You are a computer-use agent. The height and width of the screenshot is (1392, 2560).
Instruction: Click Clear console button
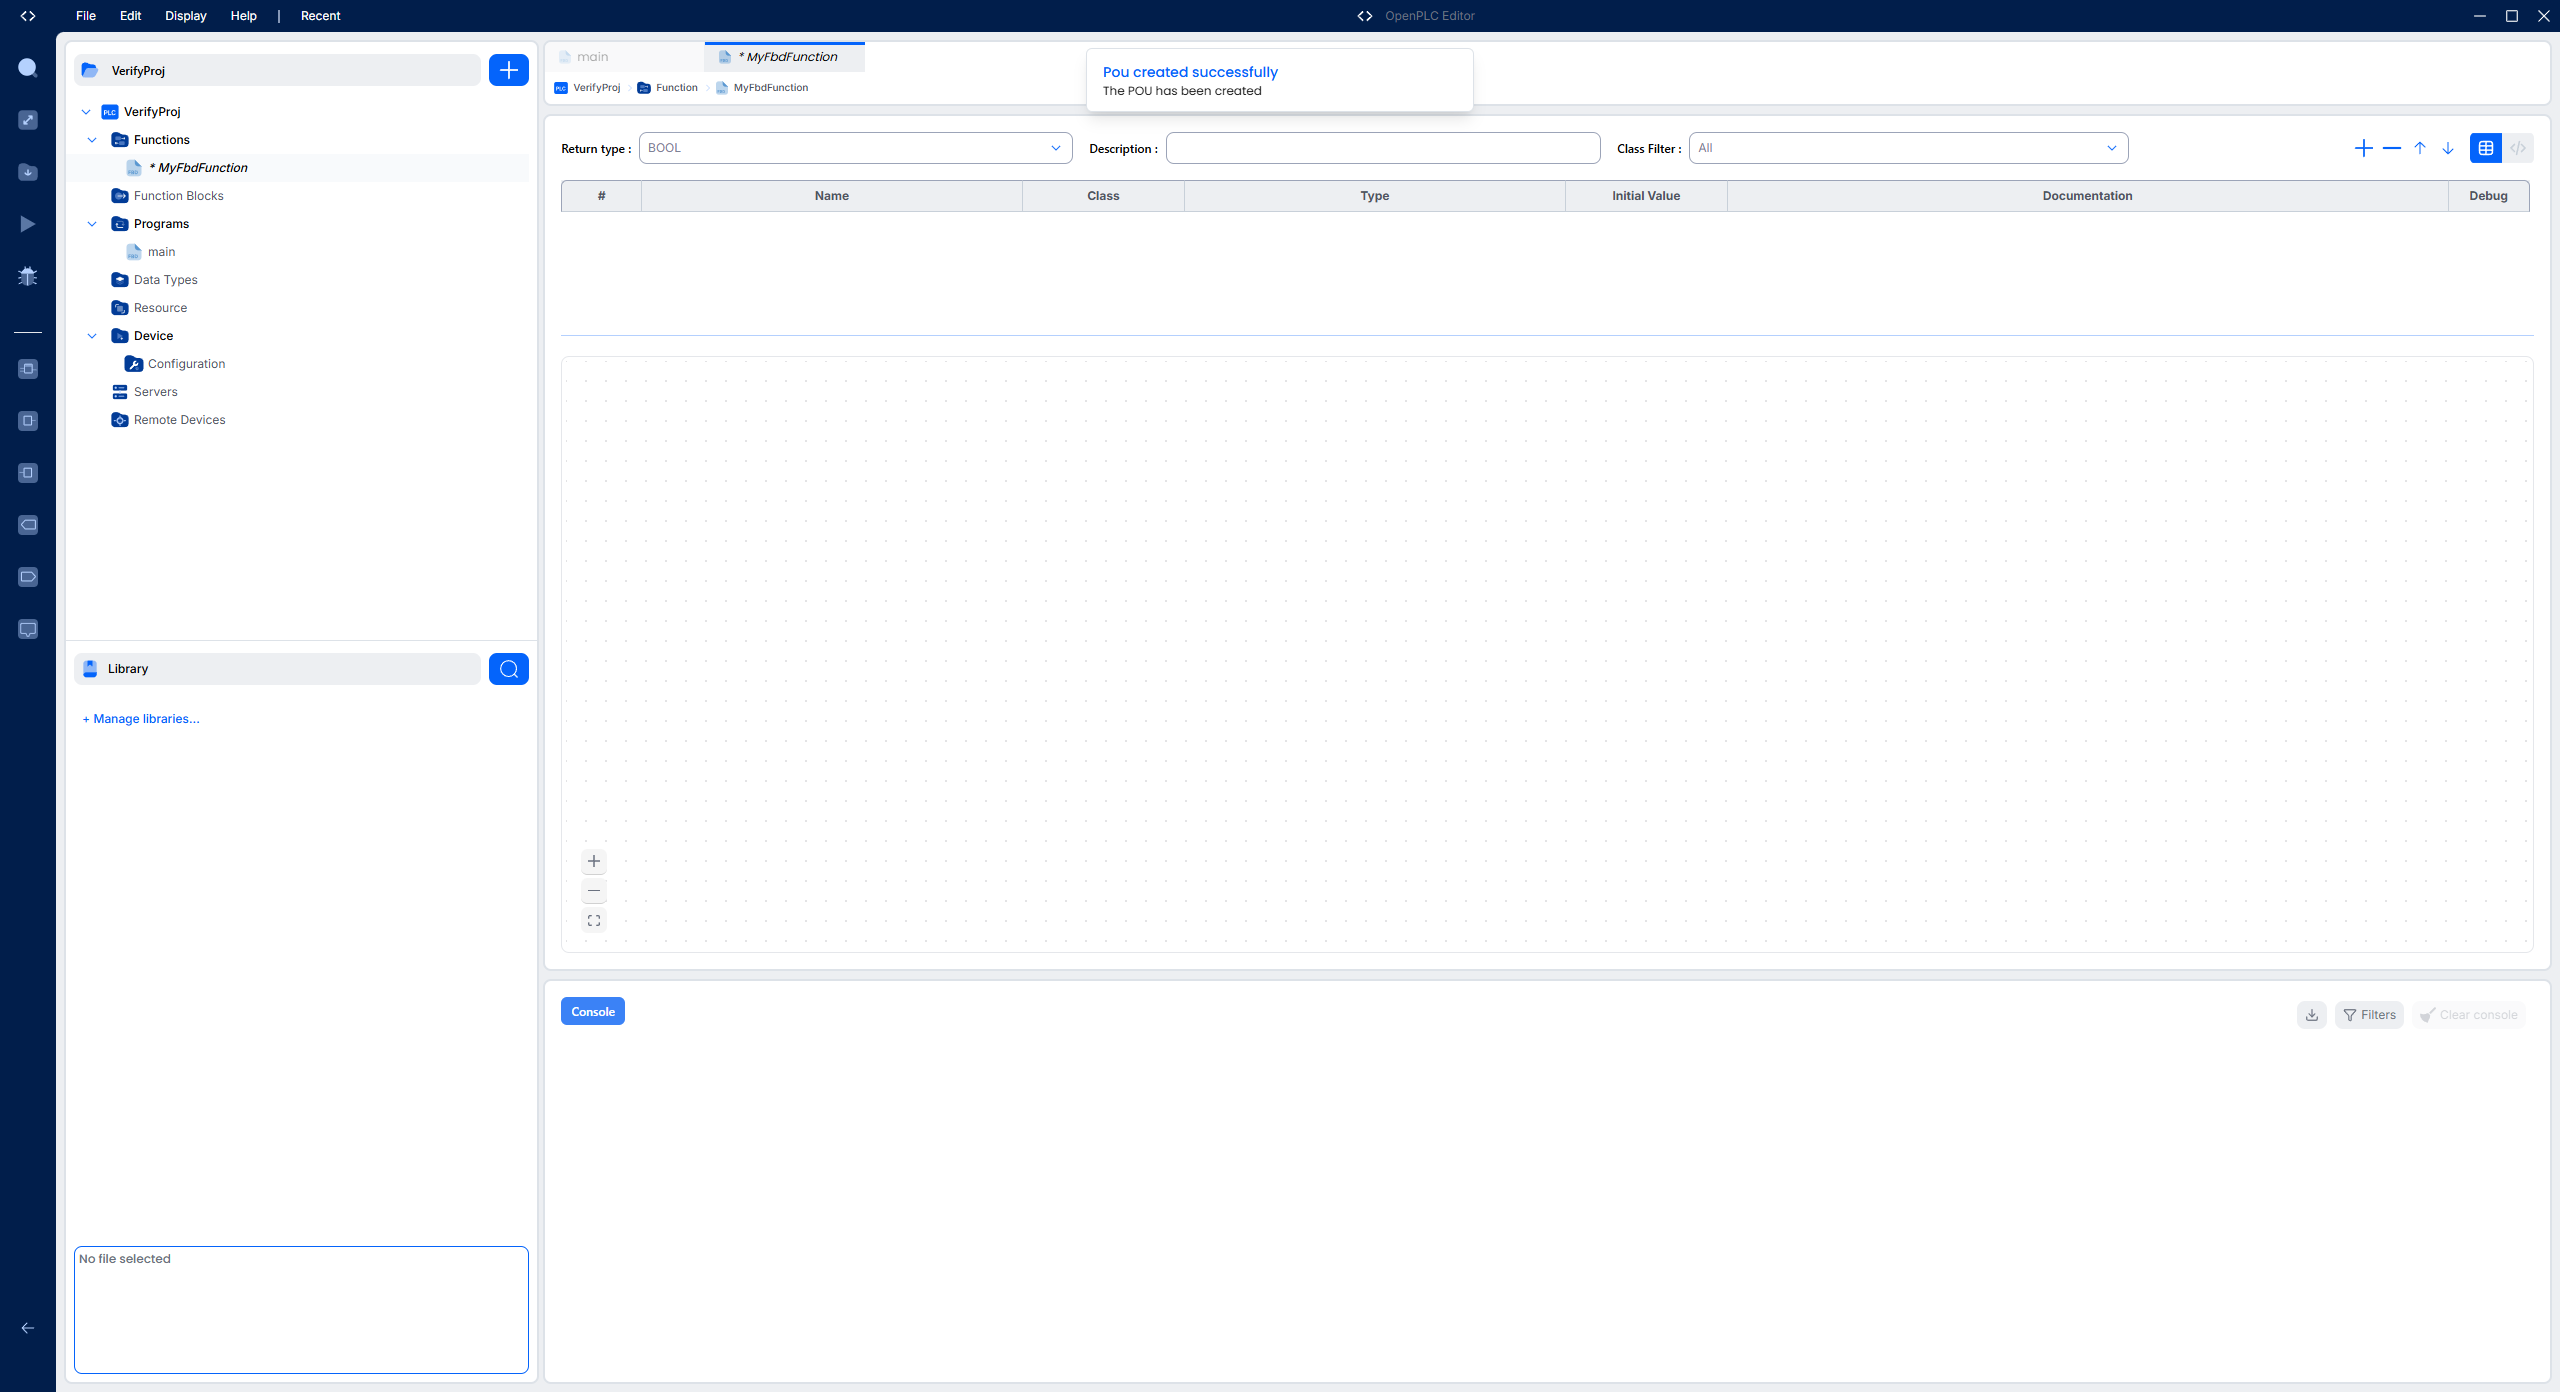[x=2469, y=1015]
